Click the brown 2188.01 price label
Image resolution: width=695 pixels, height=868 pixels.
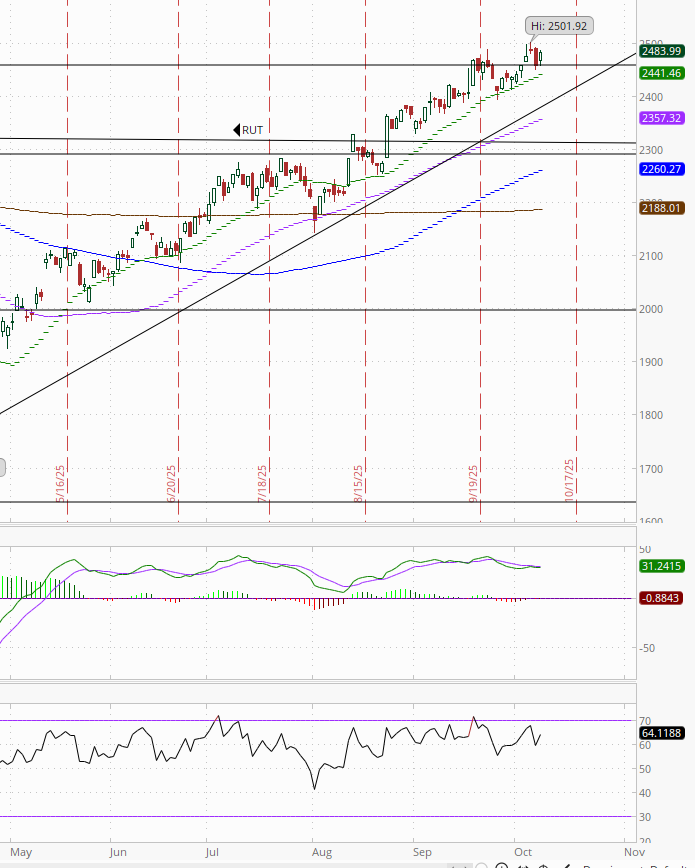click(662, 208)
